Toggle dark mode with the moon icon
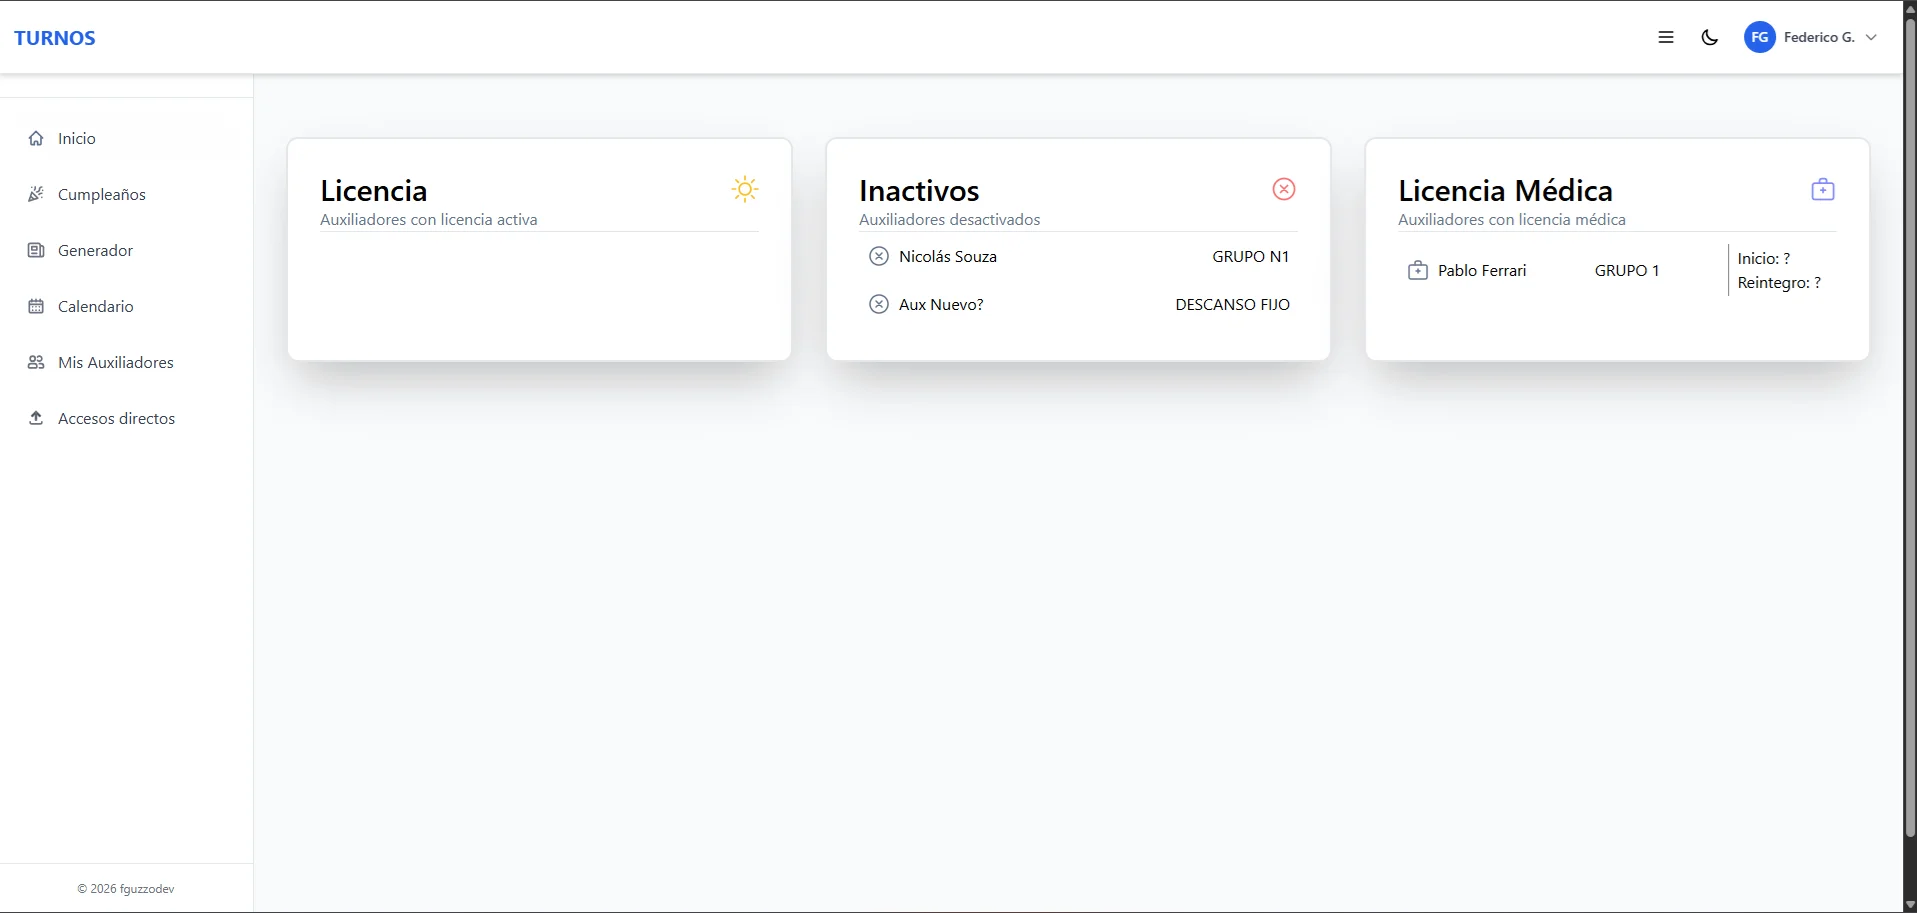The image size is (1917, 913). (x=1710, y=37)
